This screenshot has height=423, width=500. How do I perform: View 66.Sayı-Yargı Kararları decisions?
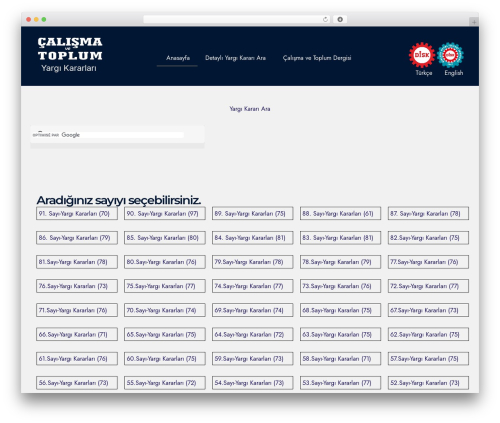(77, 334)
